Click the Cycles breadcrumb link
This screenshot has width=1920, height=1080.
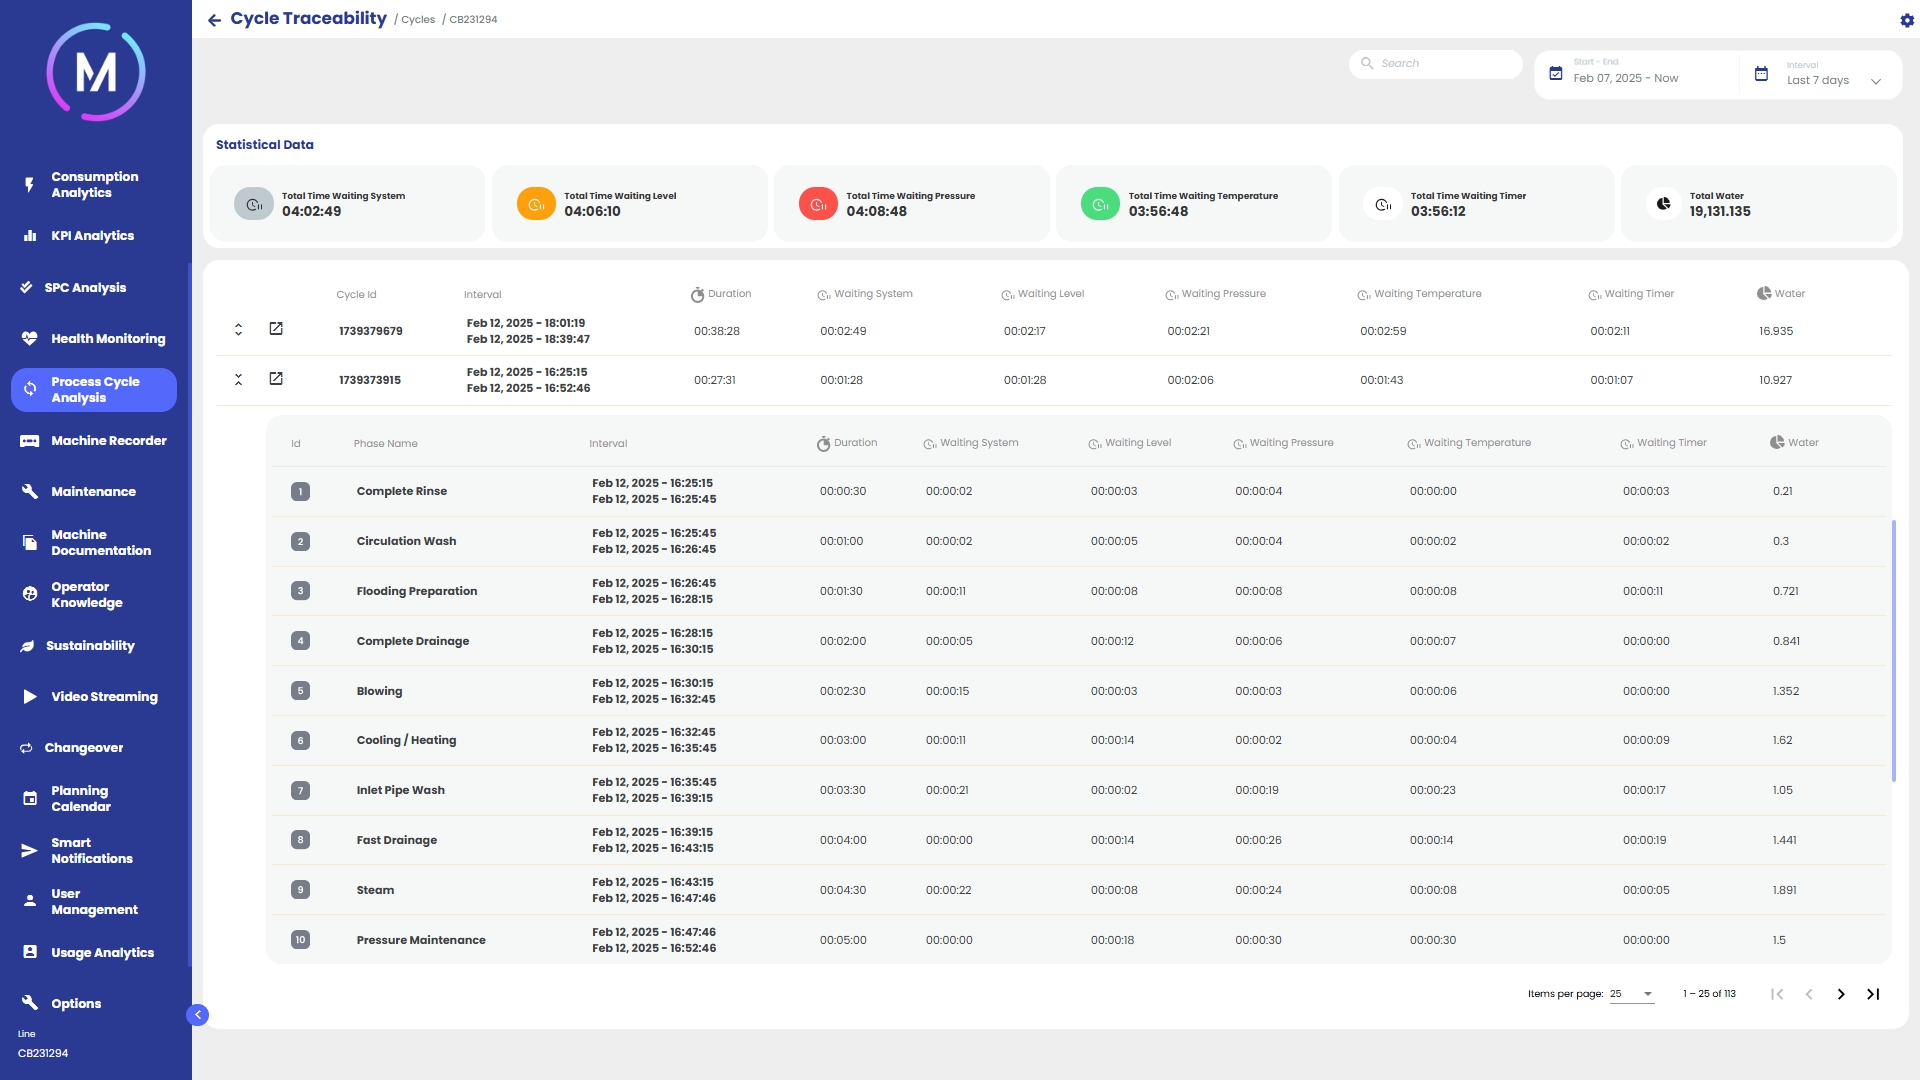418,20
